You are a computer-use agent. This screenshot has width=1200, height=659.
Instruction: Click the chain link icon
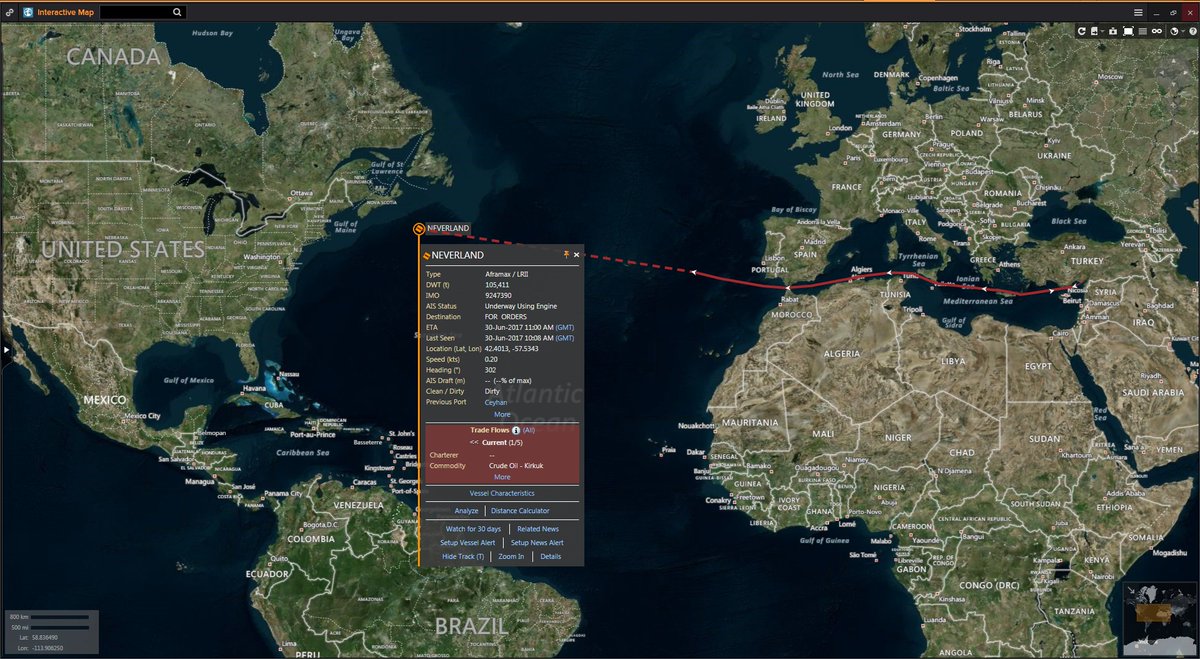tap(1157, 31)
